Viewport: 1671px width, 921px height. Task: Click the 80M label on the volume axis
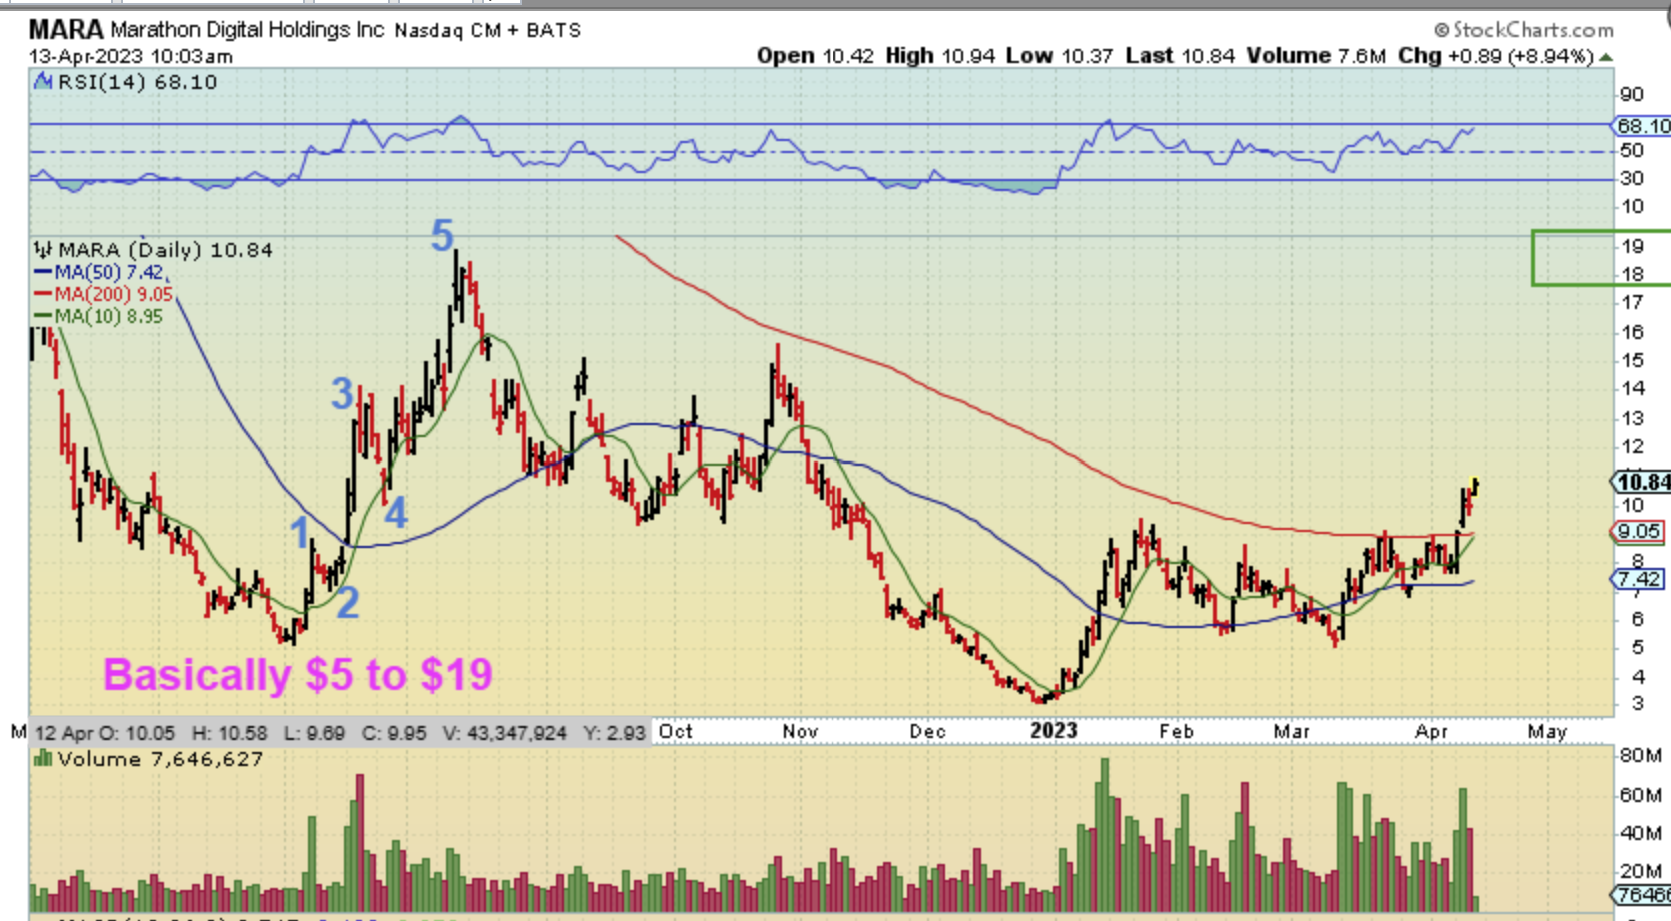[1640, 755]
